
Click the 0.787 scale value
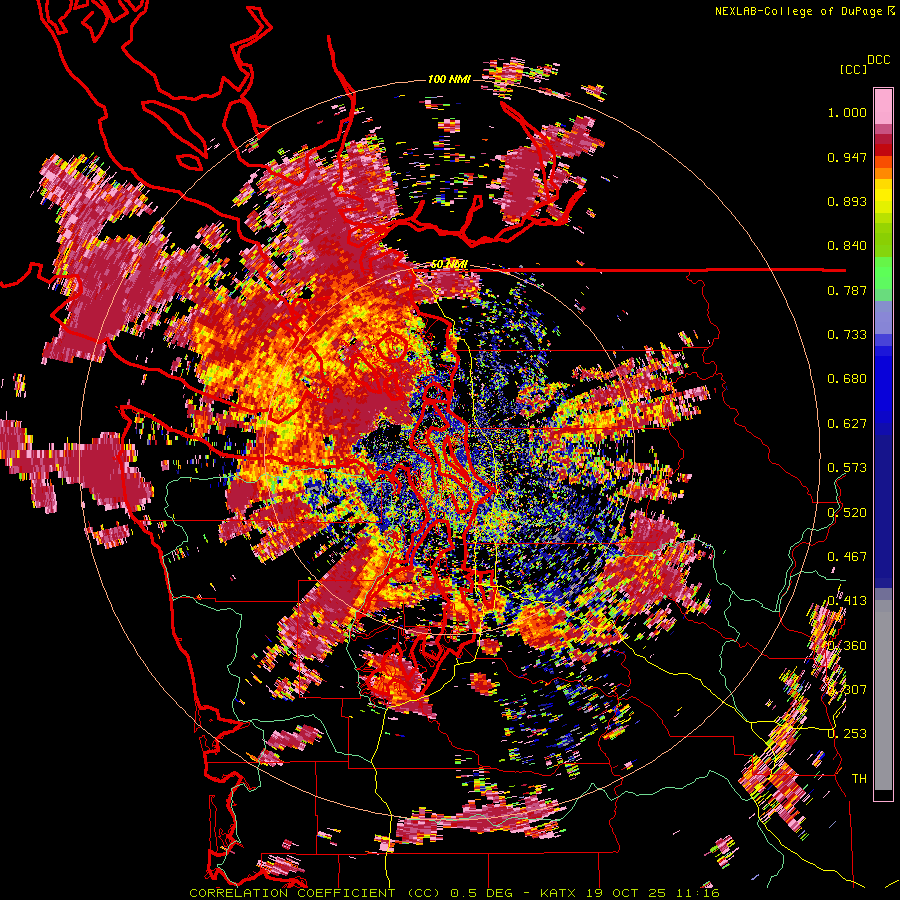pyautogui.click(x=847, y=290)
